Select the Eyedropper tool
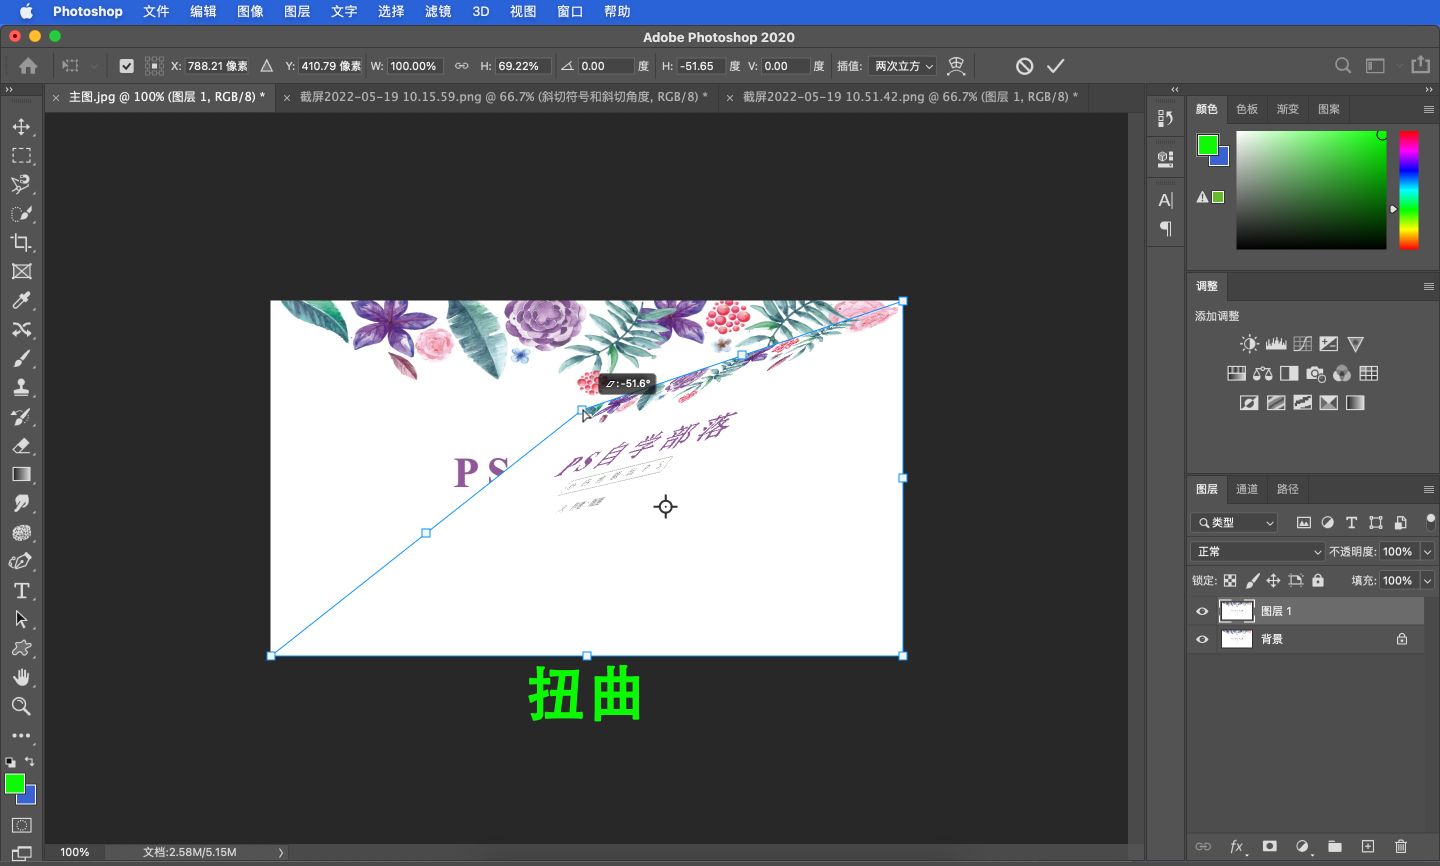This screenshot has width=1440, height=866. tap(21, 301)
